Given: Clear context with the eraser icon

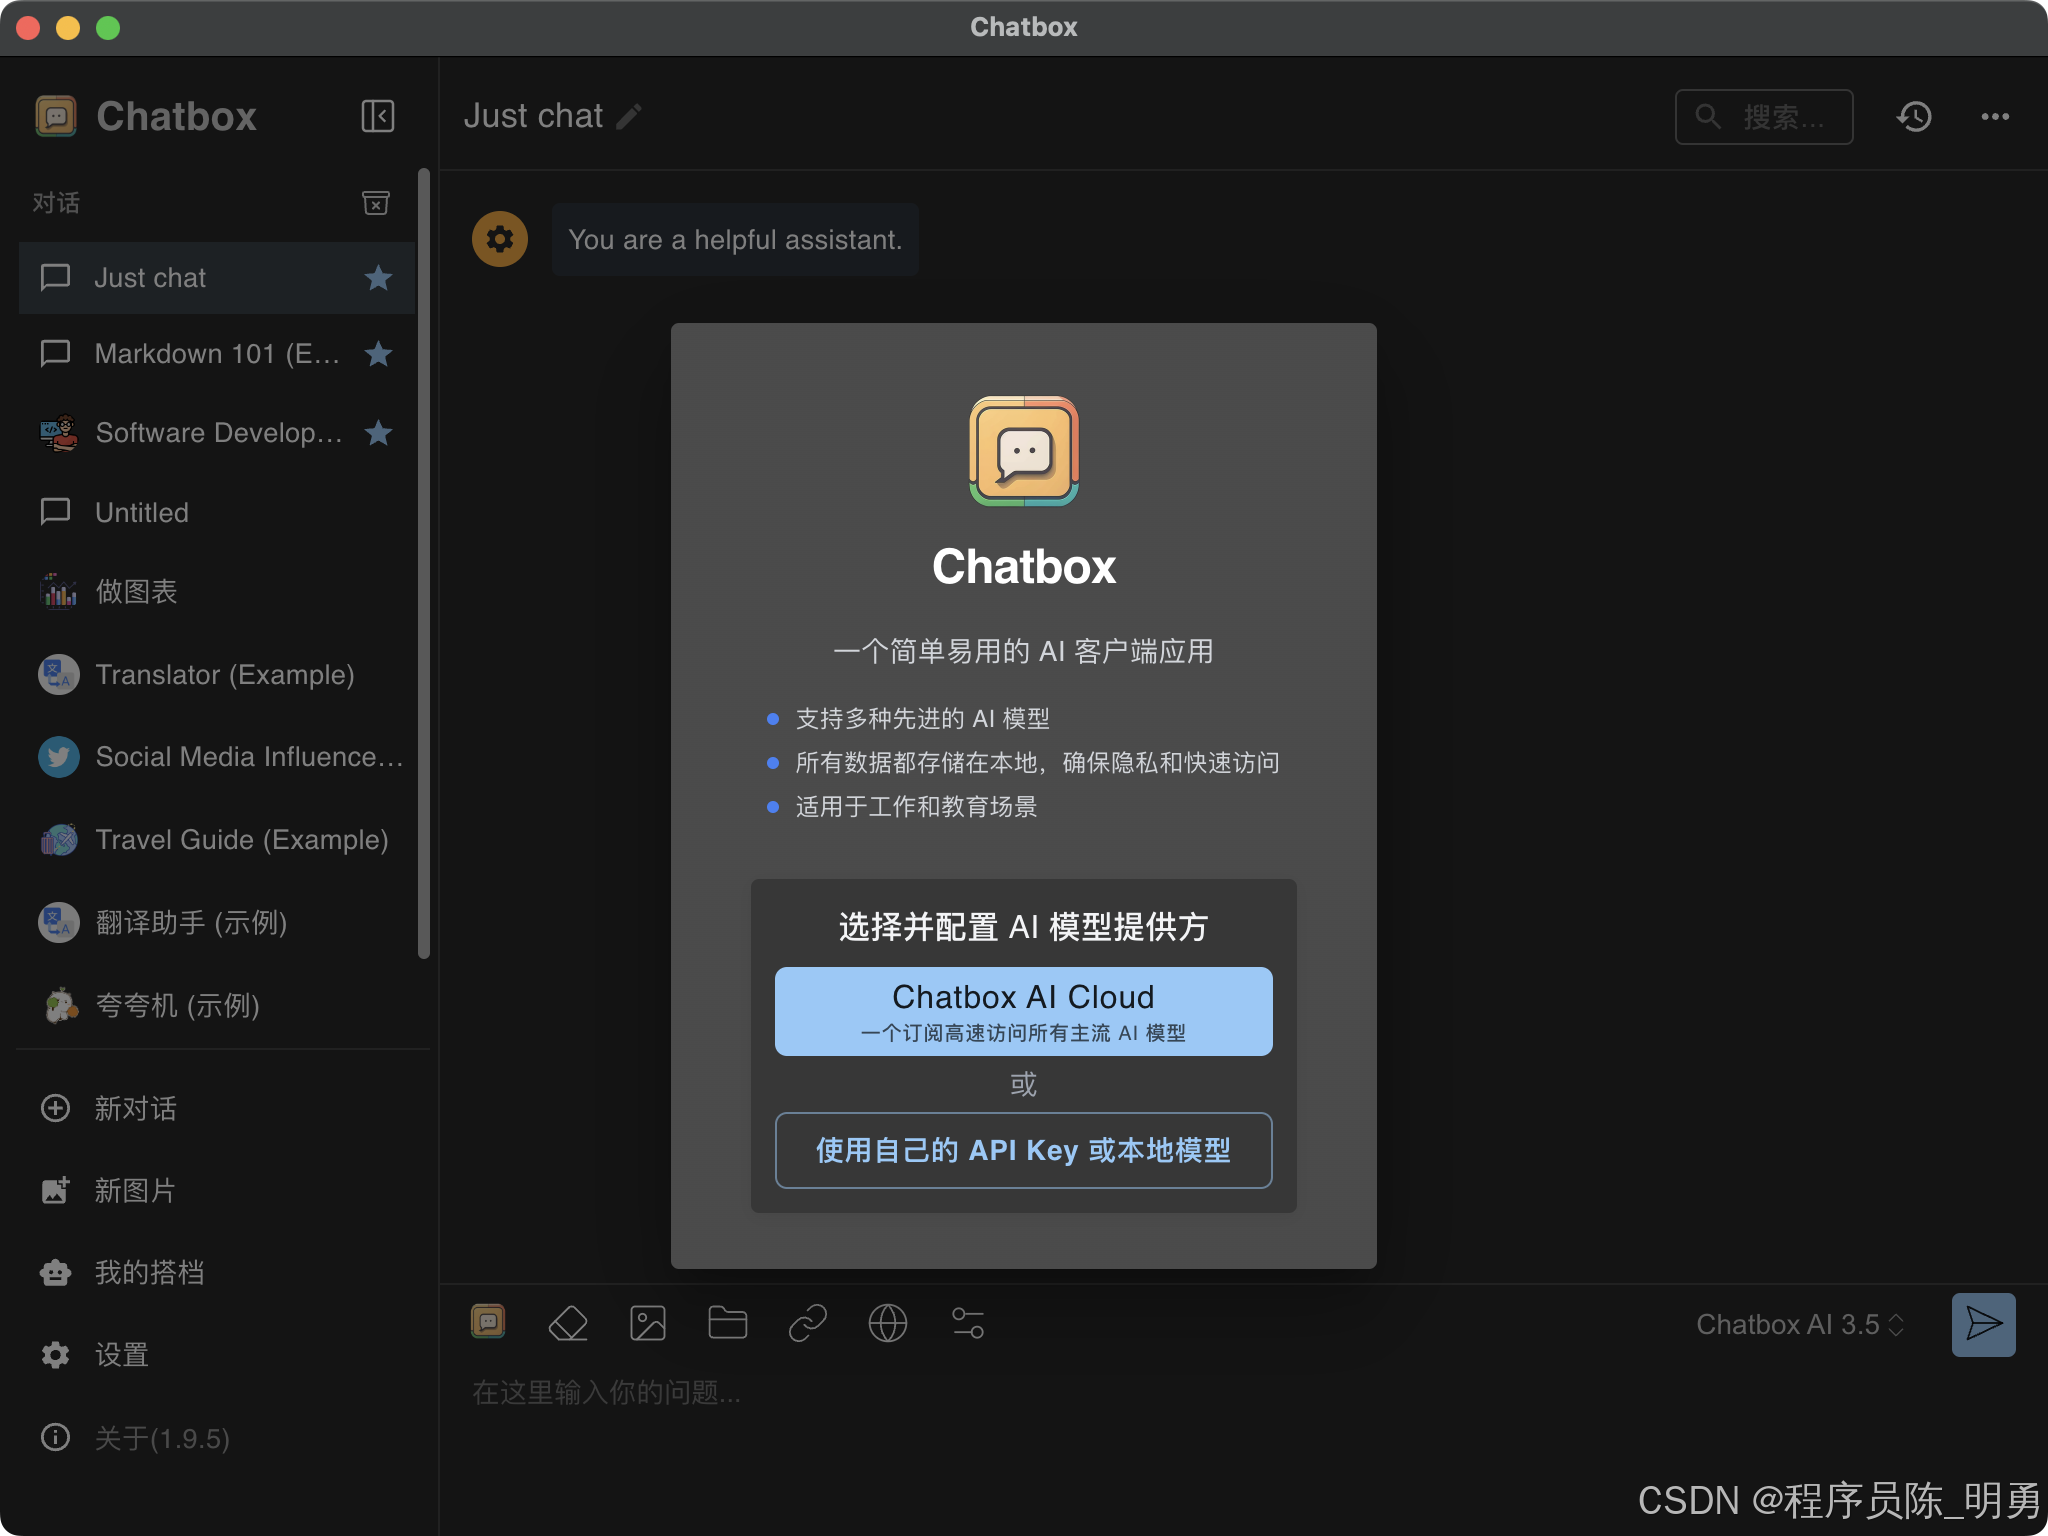Looking at the screenshot, I should tap(568, 1322).
